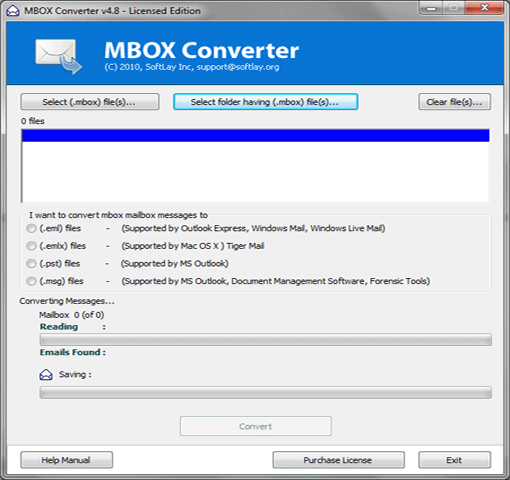The image size is (510, 480).
Task: Click the Clear file(s)... button
Action: click(x=454, y=102)
